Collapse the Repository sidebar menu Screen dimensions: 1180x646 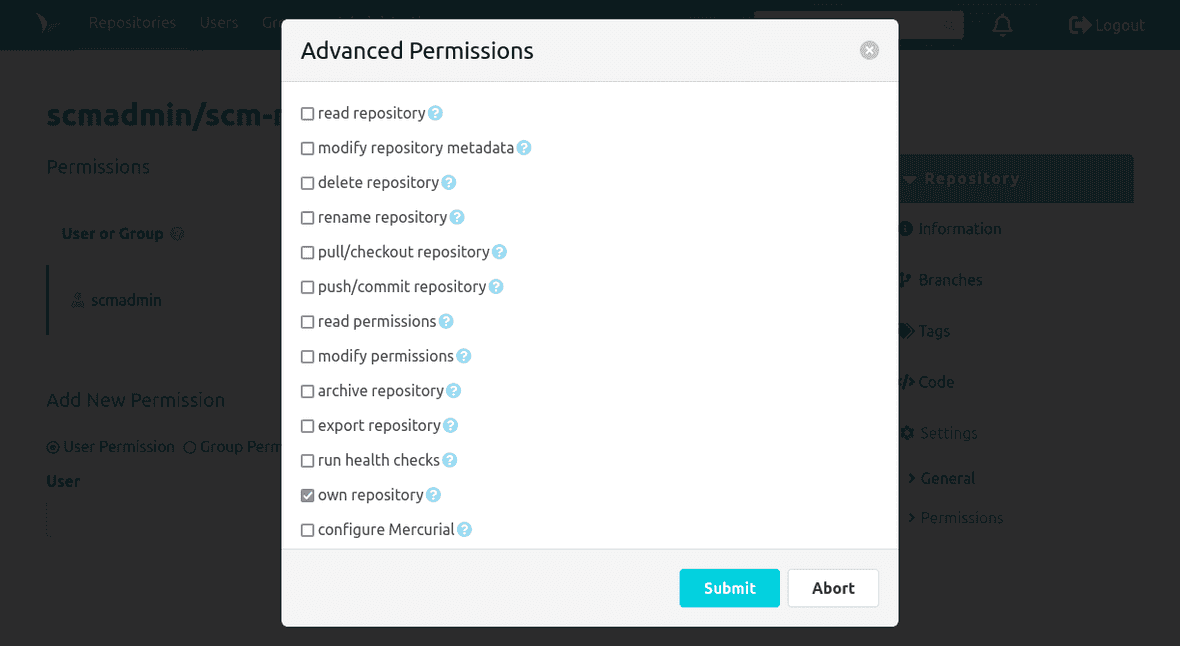pos(964,178)
